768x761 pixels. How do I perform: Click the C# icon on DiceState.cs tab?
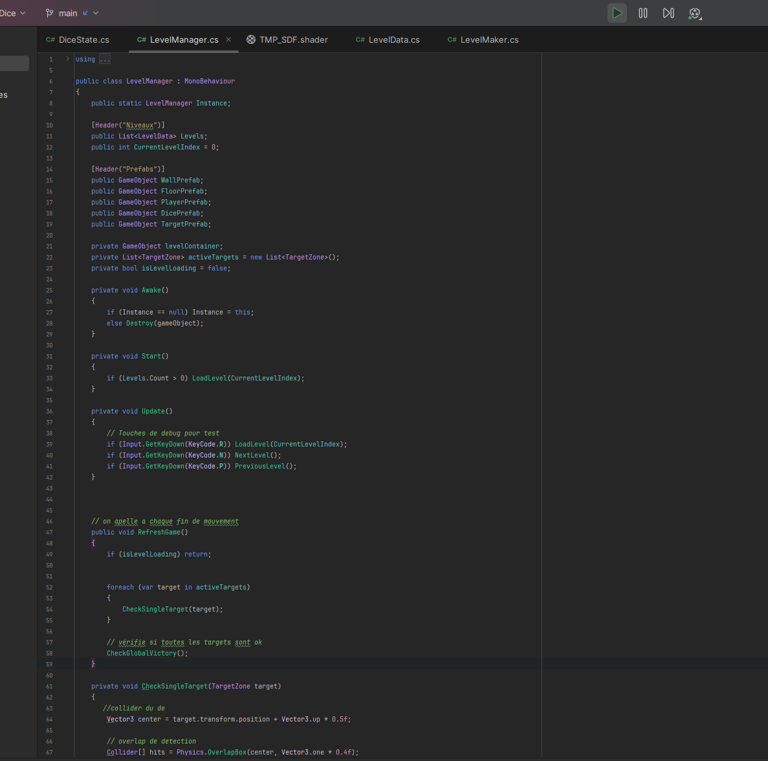(x=50, y=40)
